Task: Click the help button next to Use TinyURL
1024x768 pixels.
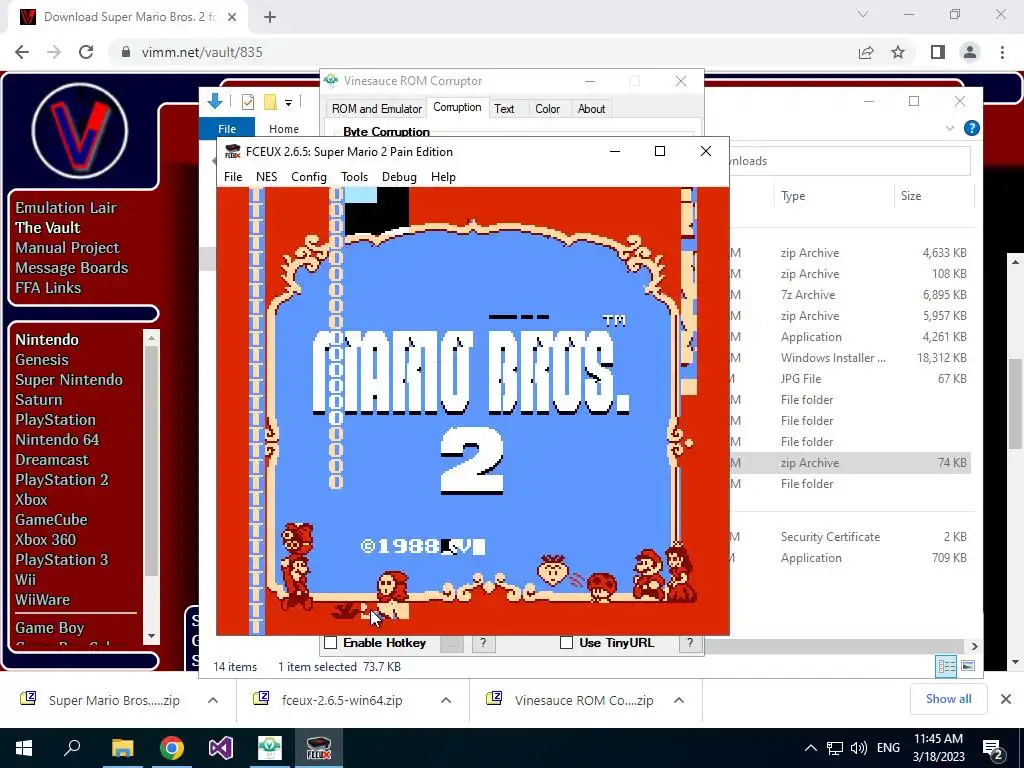Action: pyautogui.click(x=690, y=643)
